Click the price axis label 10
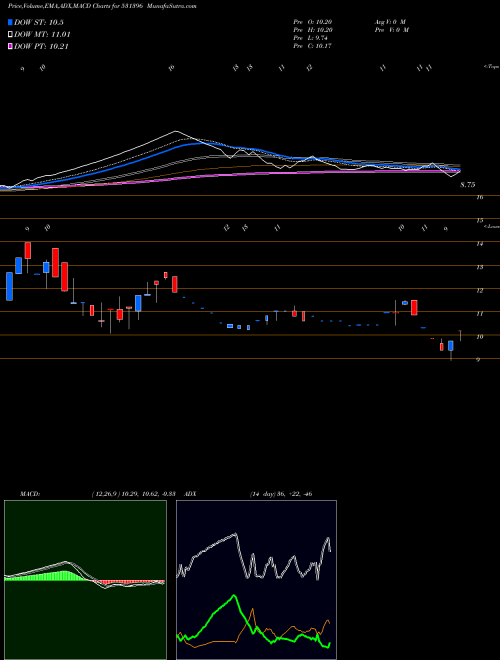500x660 pixels. click(480, 337)
